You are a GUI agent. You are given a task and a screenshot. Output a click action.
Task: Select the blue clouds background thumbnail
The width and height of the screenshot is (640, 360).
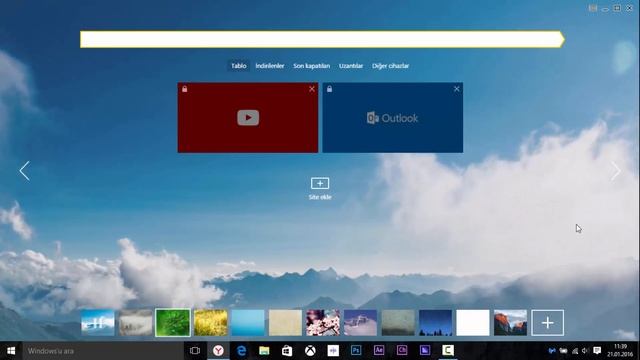[x=98, y=322]
